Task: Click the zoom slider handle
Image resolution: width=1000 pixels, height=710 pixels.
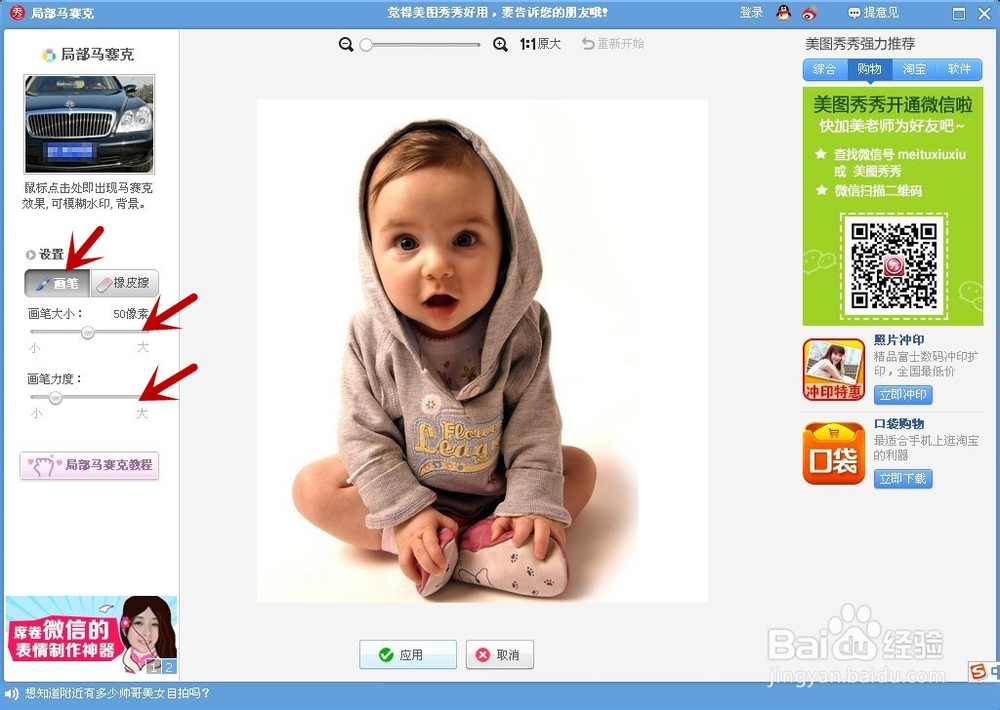Action: pyautogui.click(x=366, y=45)
